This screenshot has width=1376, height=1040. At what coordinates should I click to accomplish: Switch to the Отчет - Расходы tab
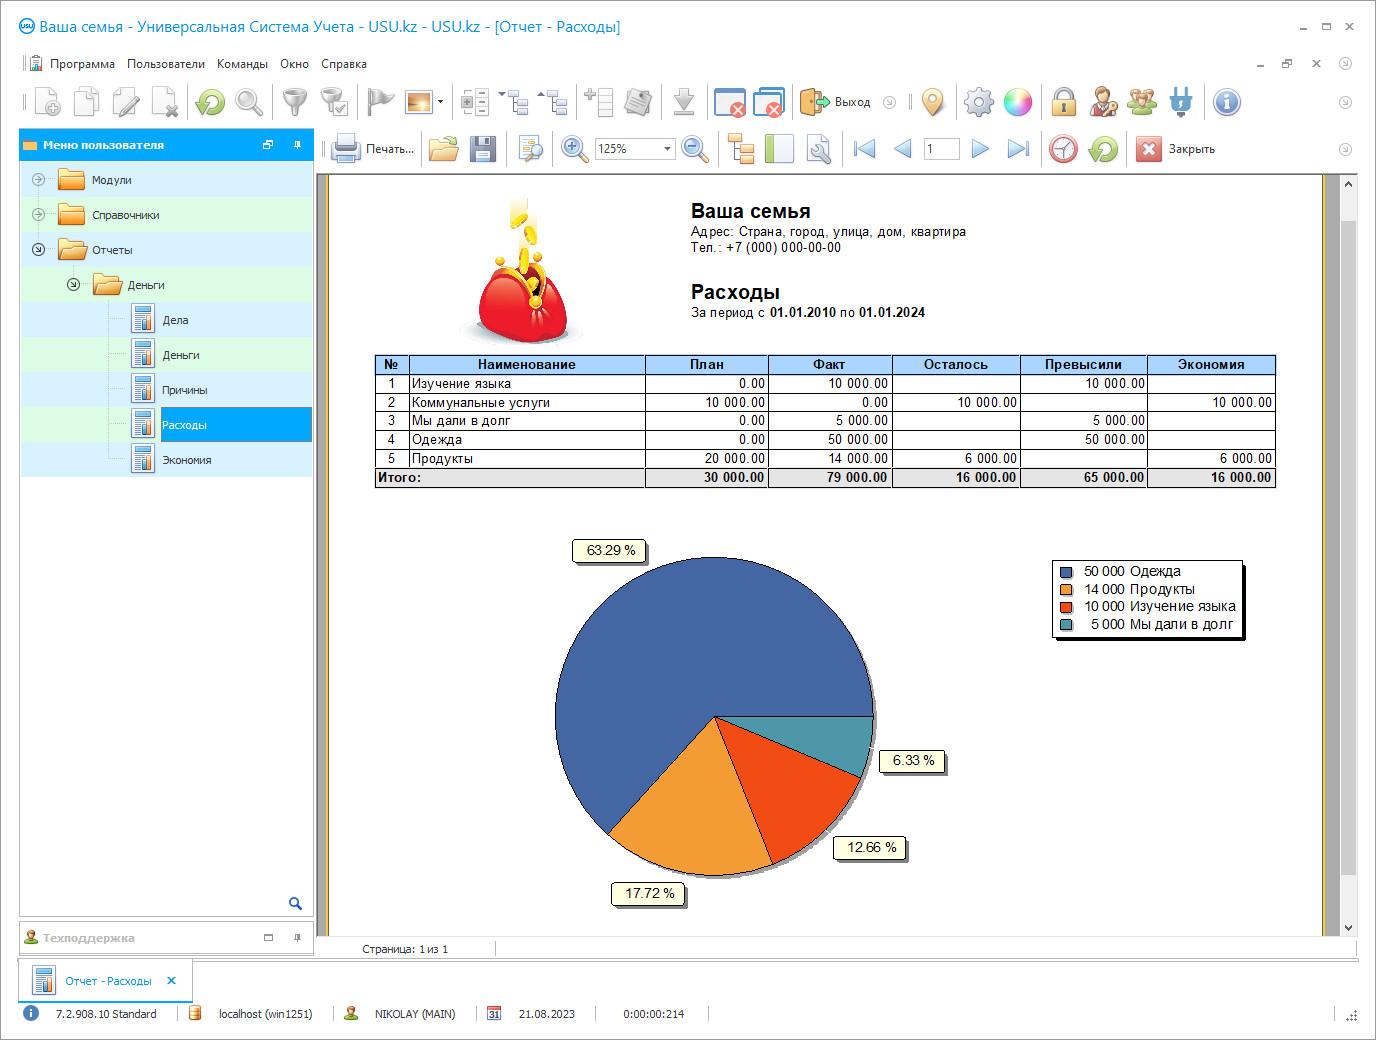(x=108, y=981)
